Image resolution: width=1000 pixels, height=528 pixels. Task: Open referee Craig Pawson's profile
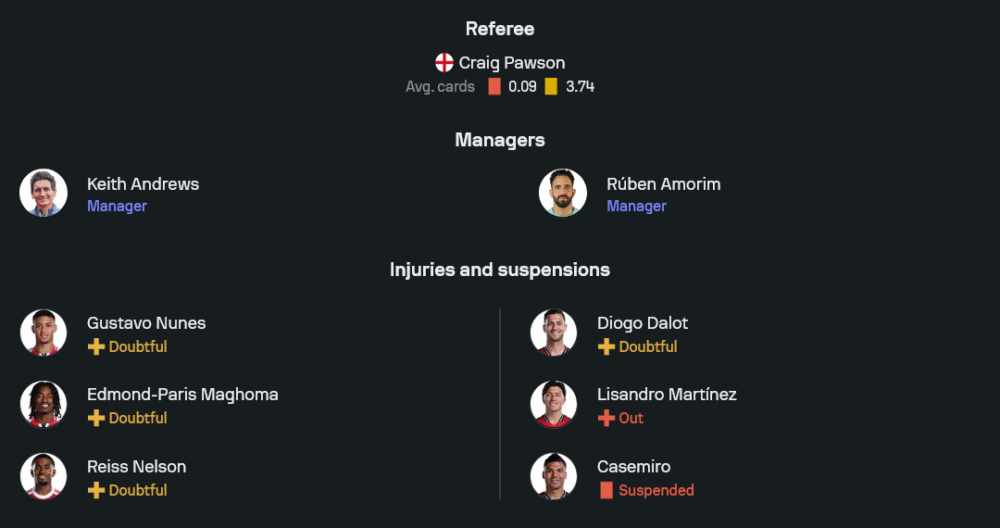coord(511,62)
